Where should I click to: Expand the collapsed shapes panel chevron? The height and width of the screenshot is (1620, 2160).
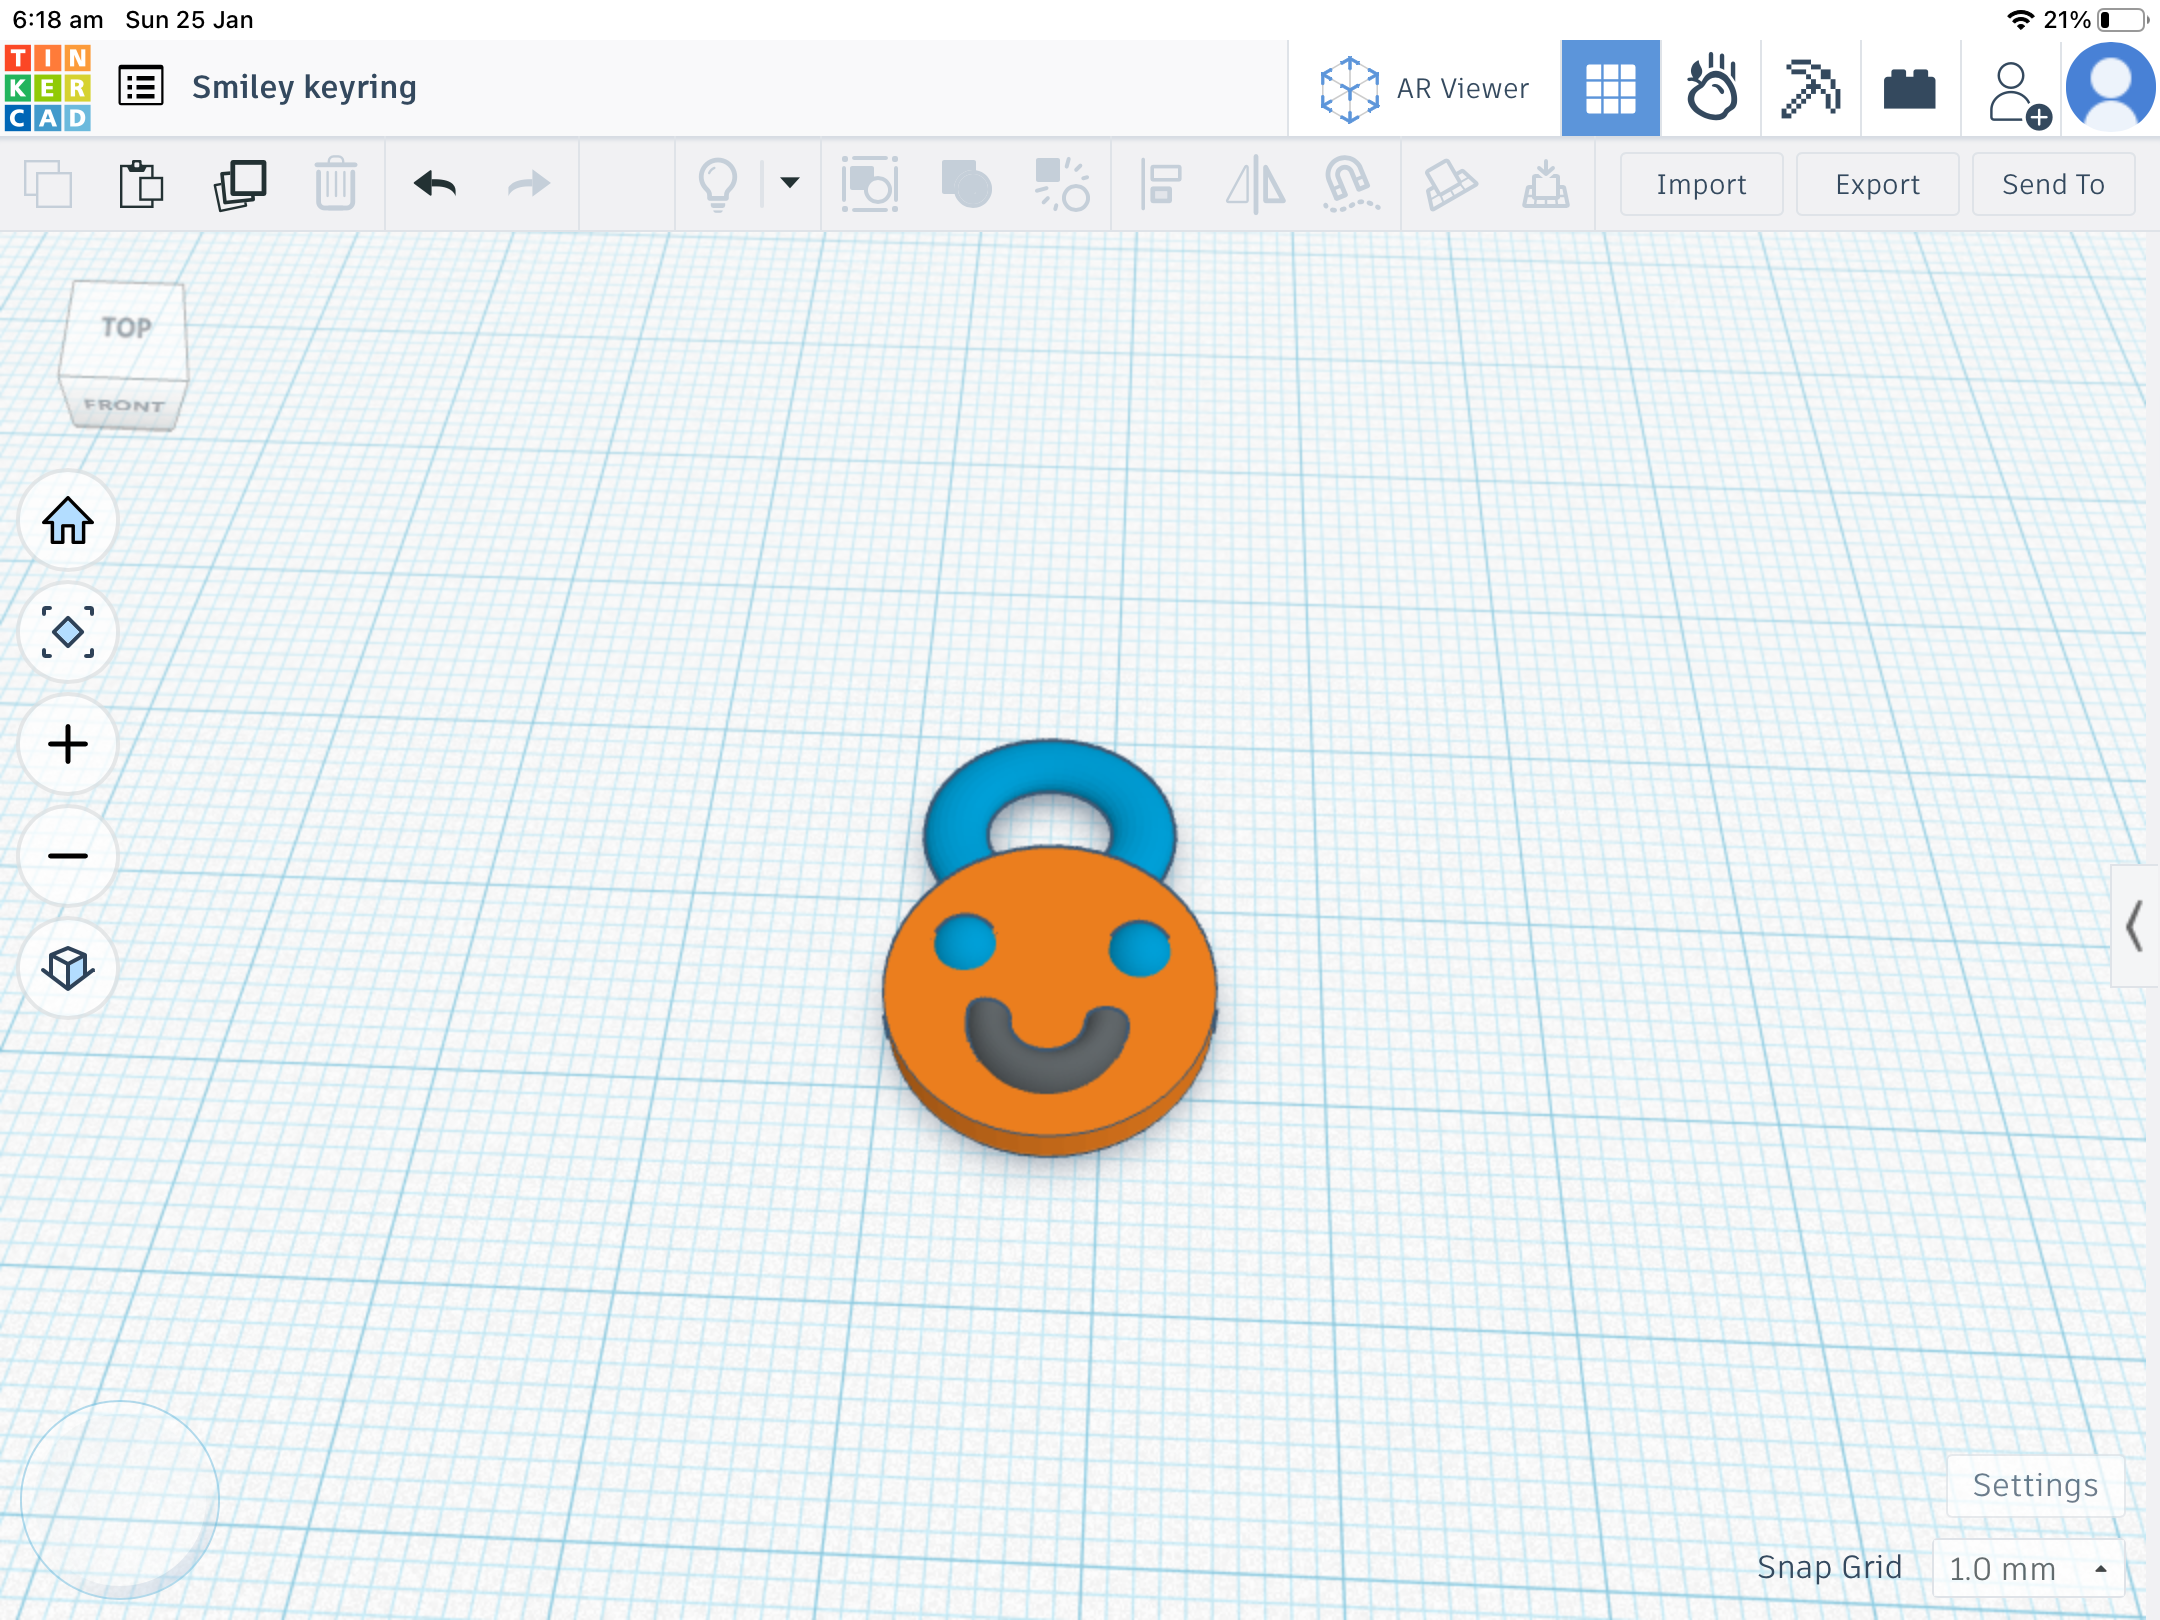tap(2134, 926)
